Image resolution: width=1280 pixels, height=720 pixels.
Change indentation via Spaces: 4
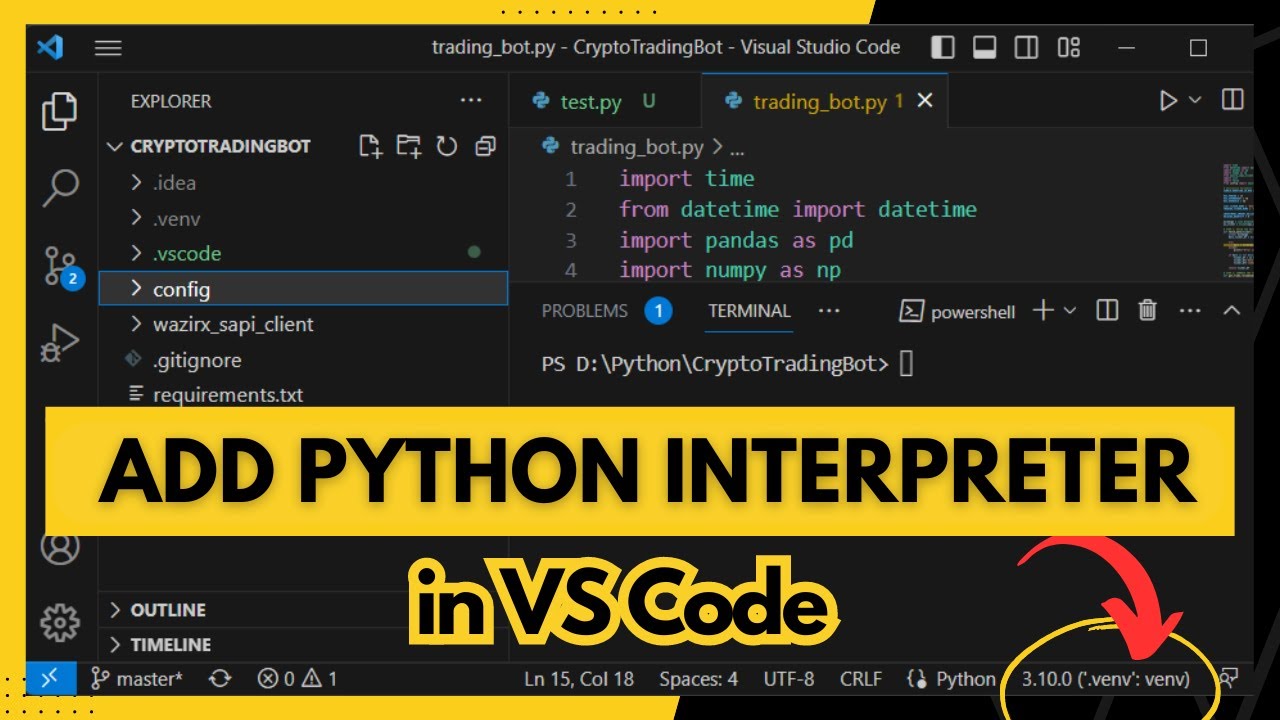[x=699, y=679]
